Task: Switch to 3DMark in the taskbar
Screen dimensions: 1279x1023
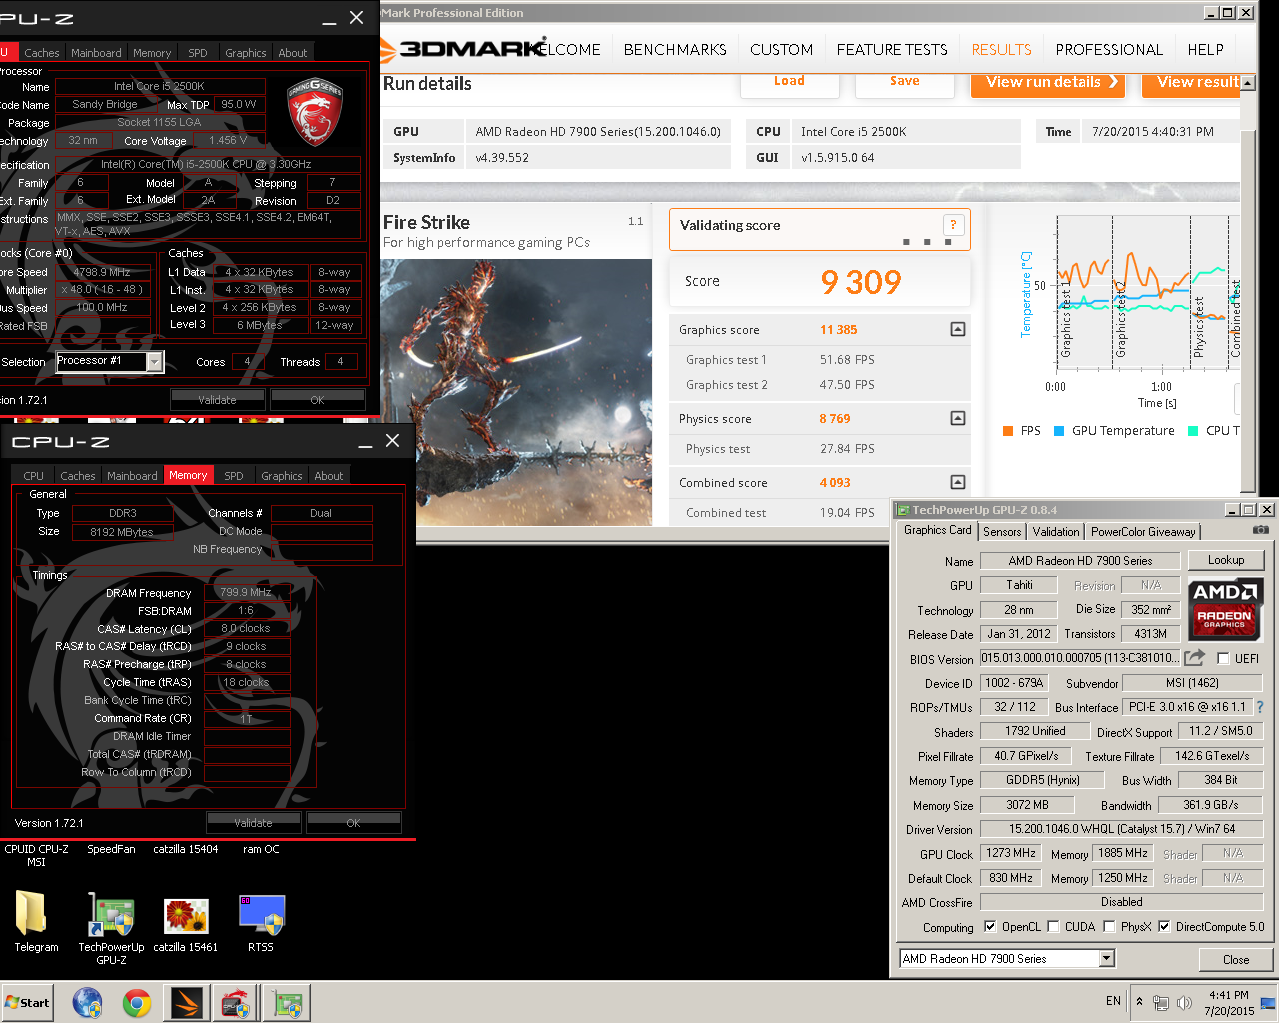Action: click(187, 1003)
